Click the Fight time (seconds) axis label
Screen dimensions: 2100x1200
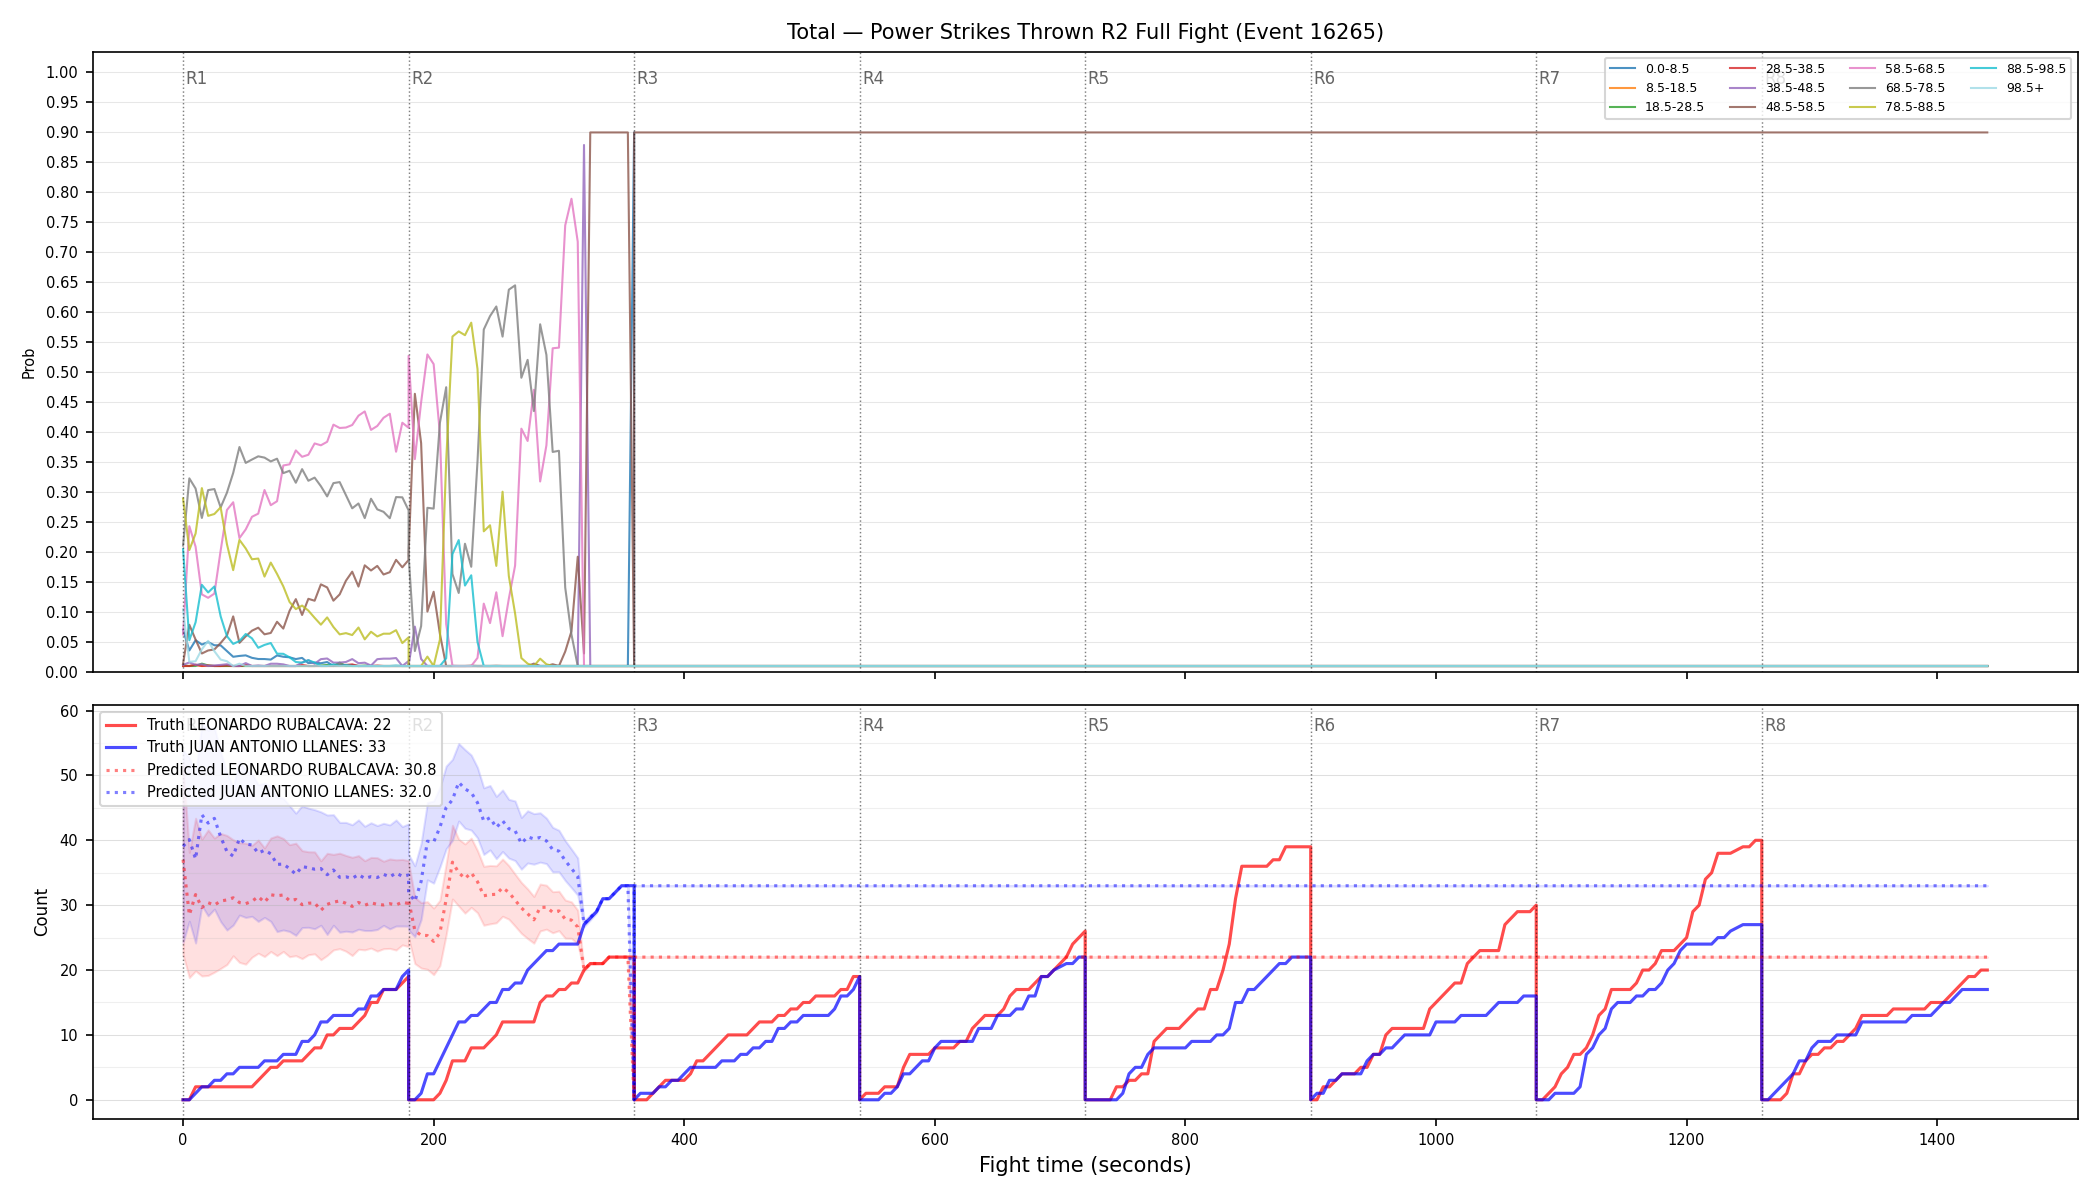click(x=1085, y=1165)
